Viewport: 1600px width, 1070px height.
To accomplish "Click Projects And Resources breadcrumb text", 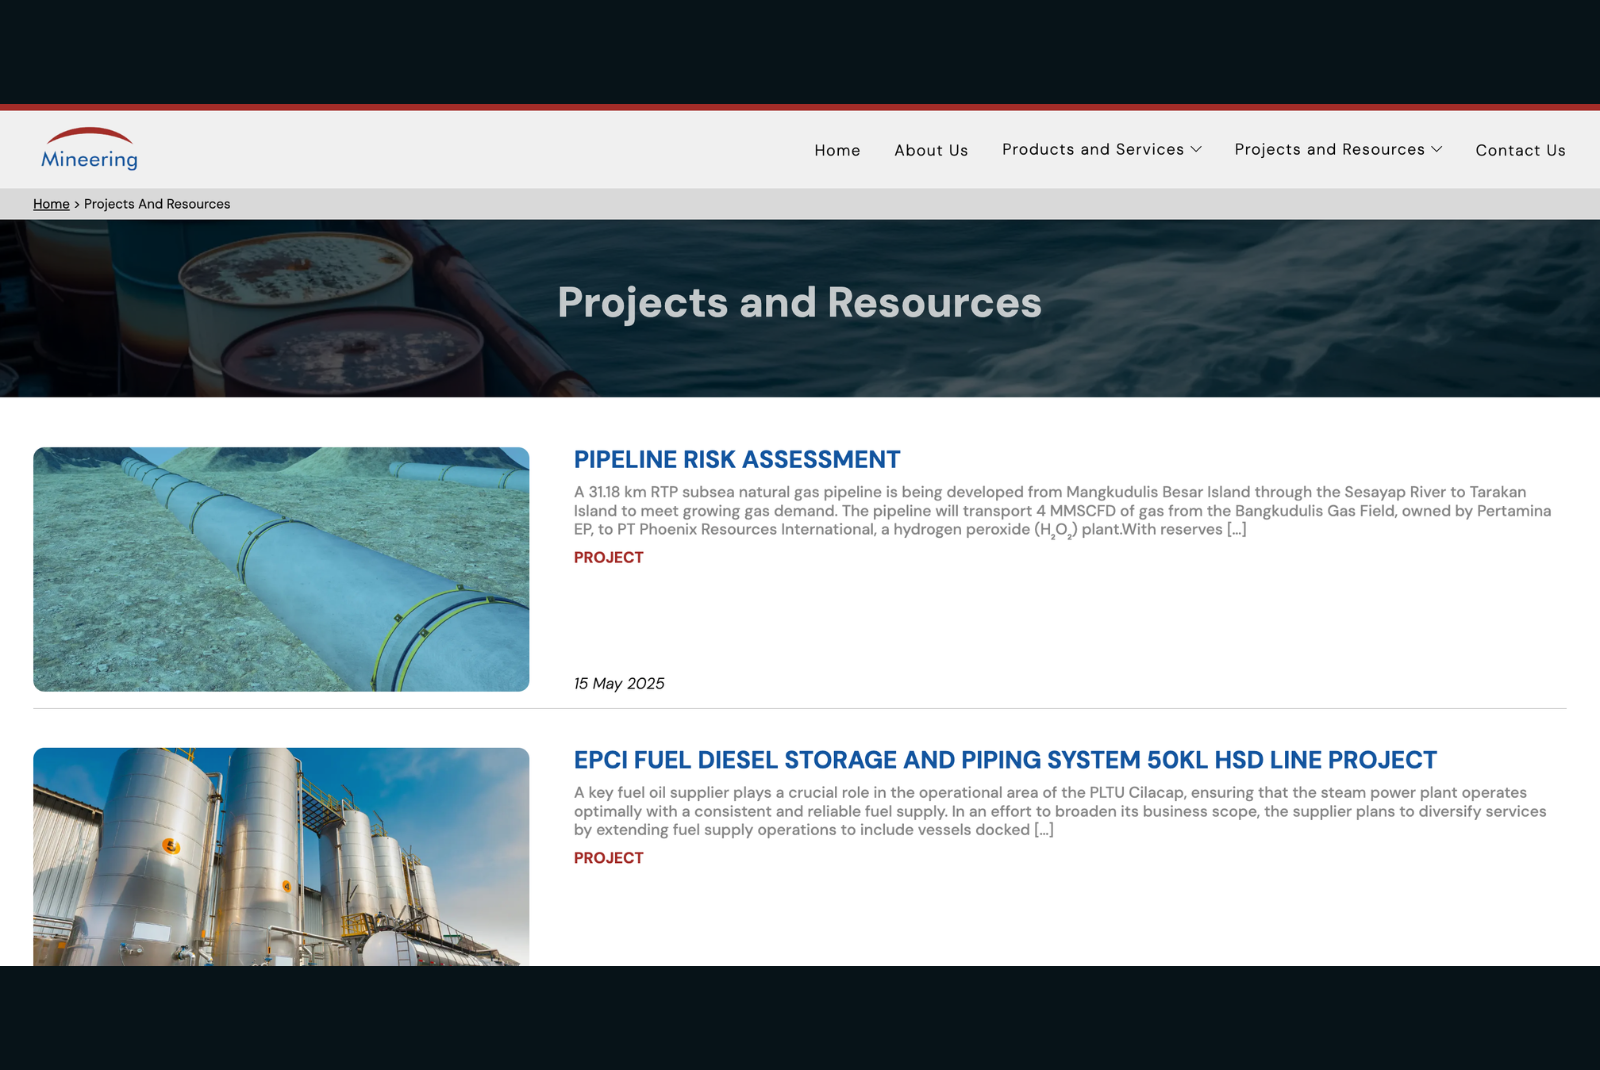I will coord(157,204).
